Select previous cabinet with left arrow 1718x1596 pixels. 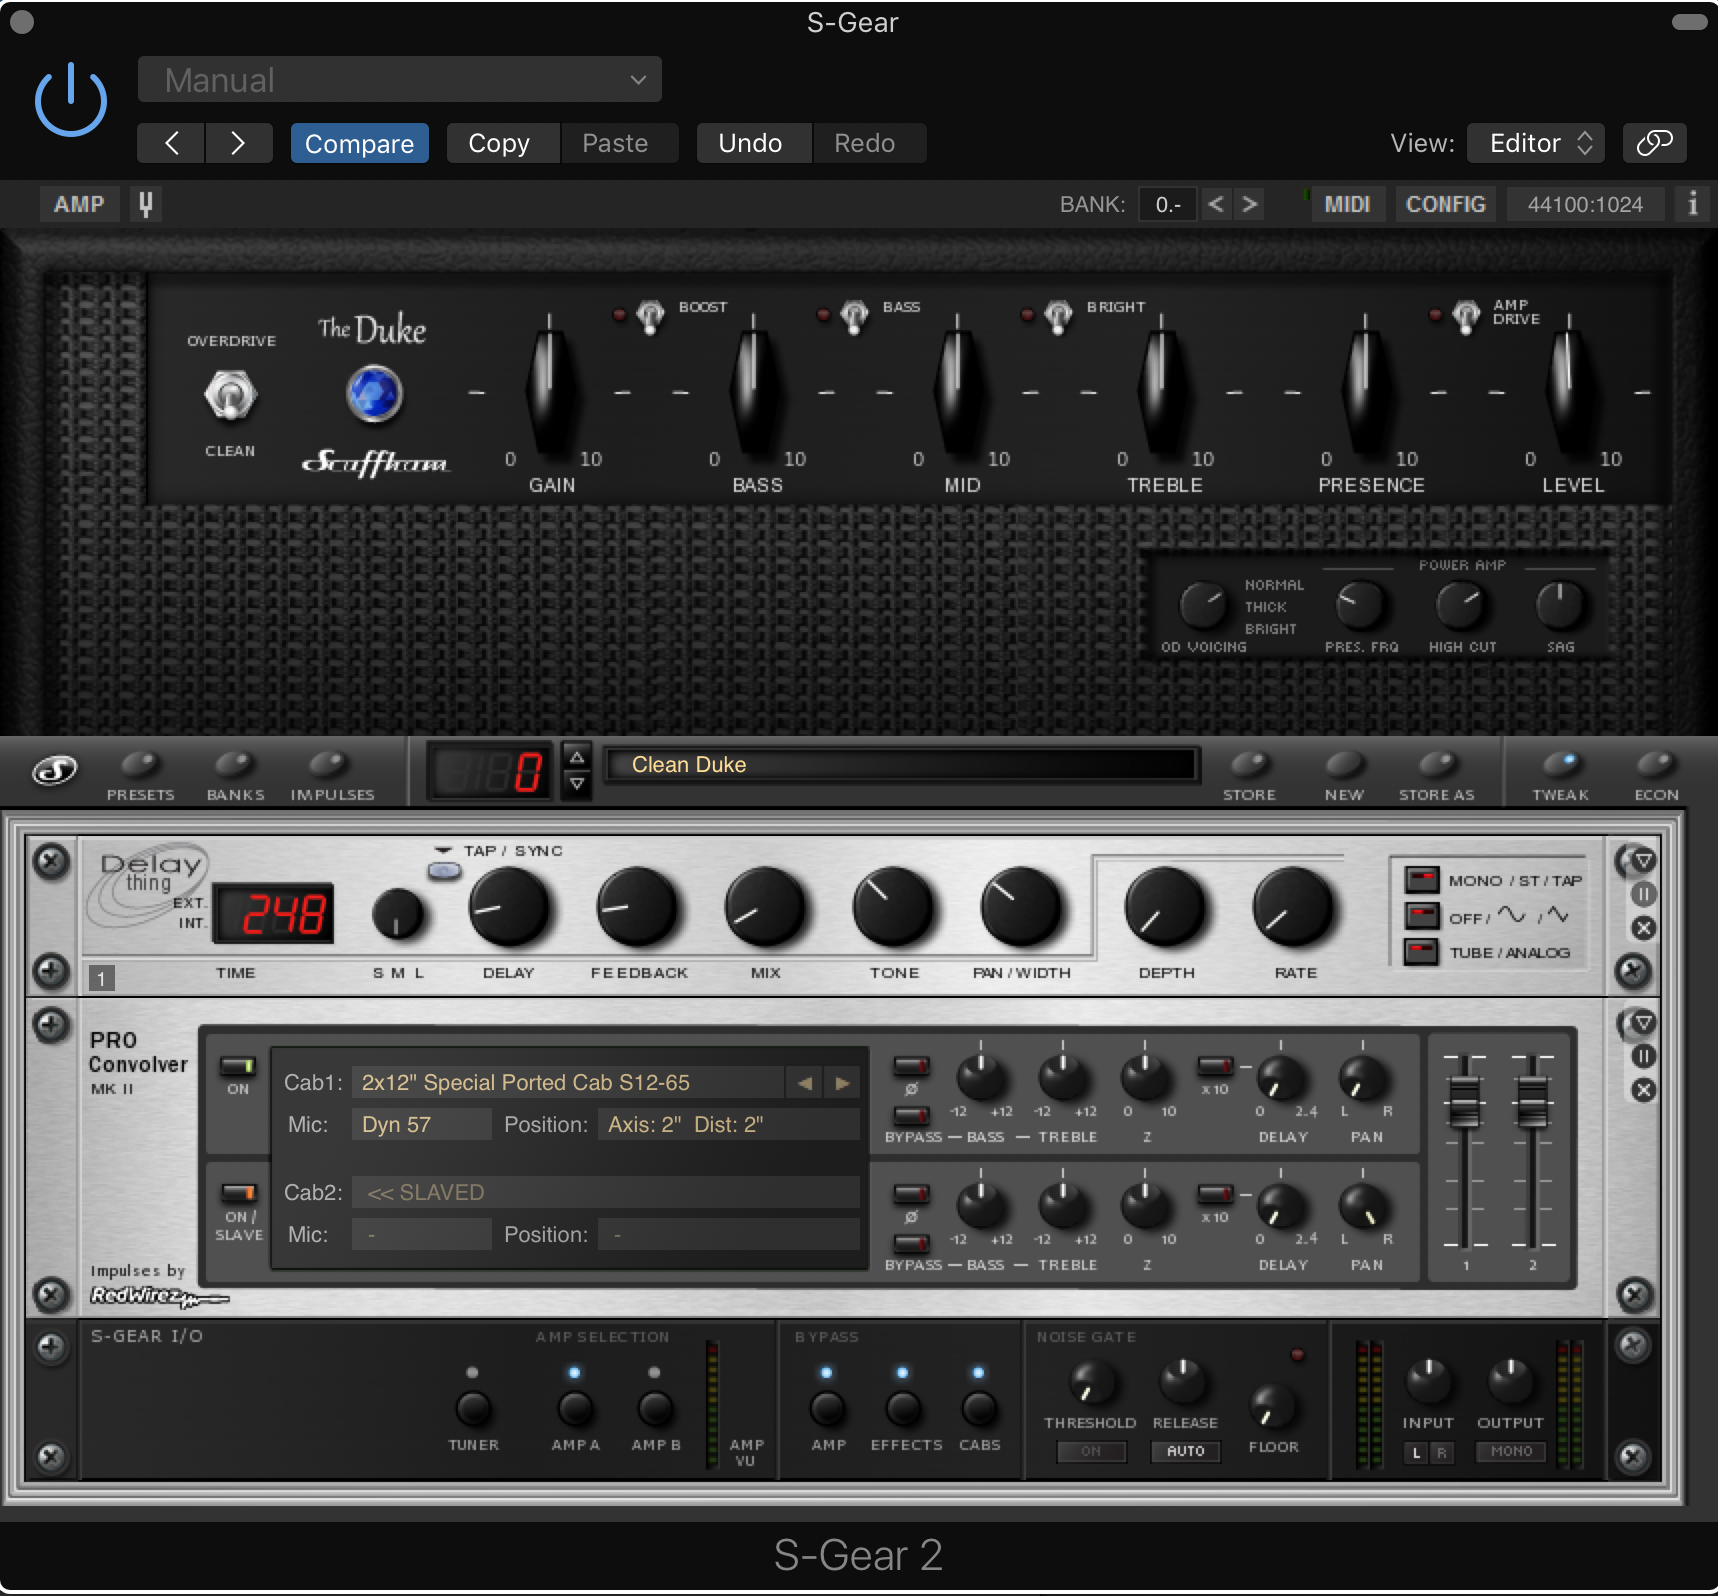click(804, 1083)
